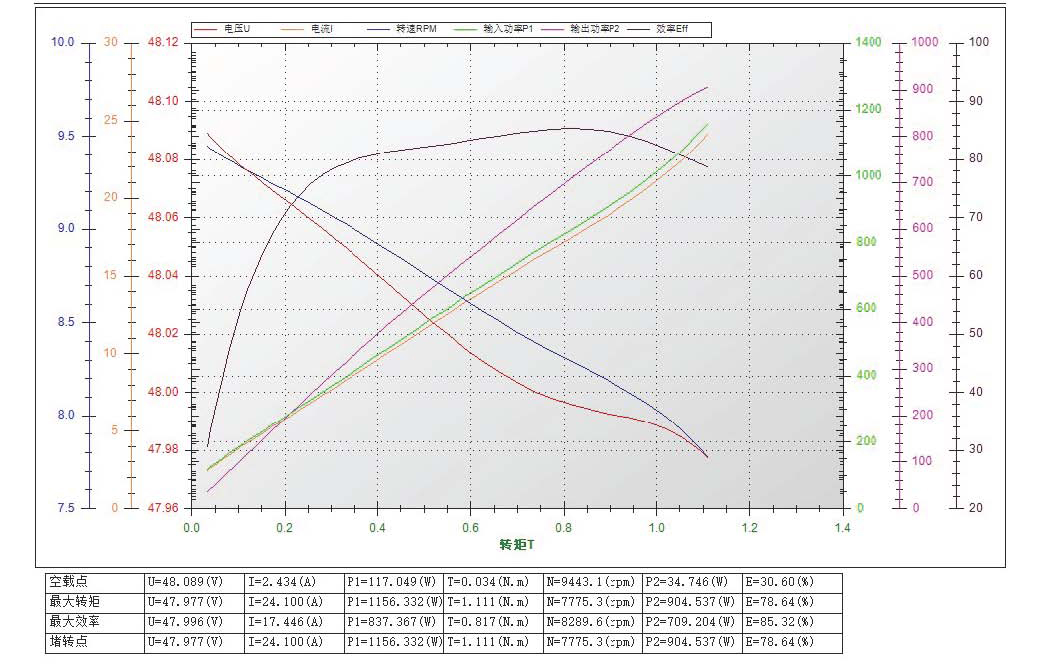Click the red line sample for 电压U
This screenshot has width=1041, height=664.
click(x=208, y=29)
